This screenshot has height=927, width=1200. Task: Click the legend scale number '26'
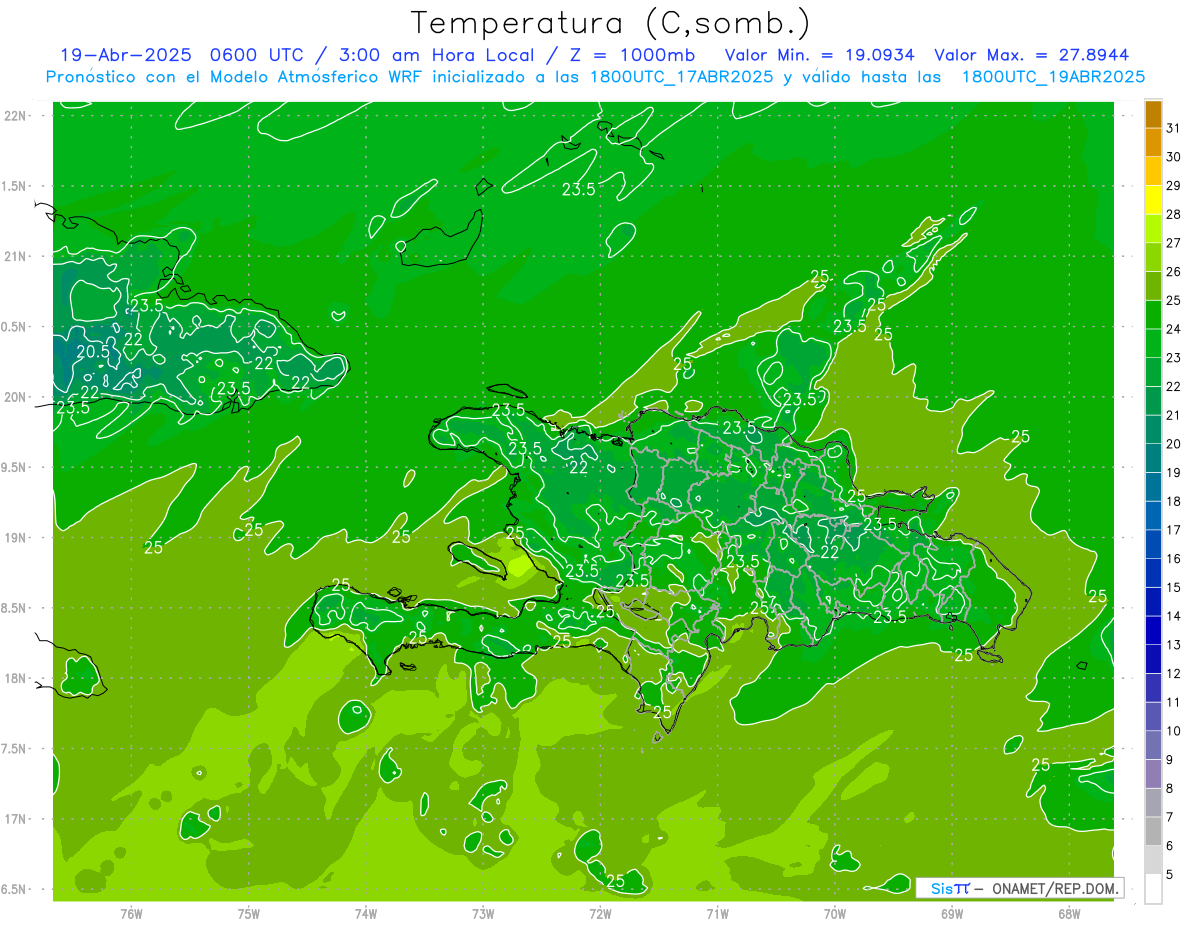pos(1174,271)
